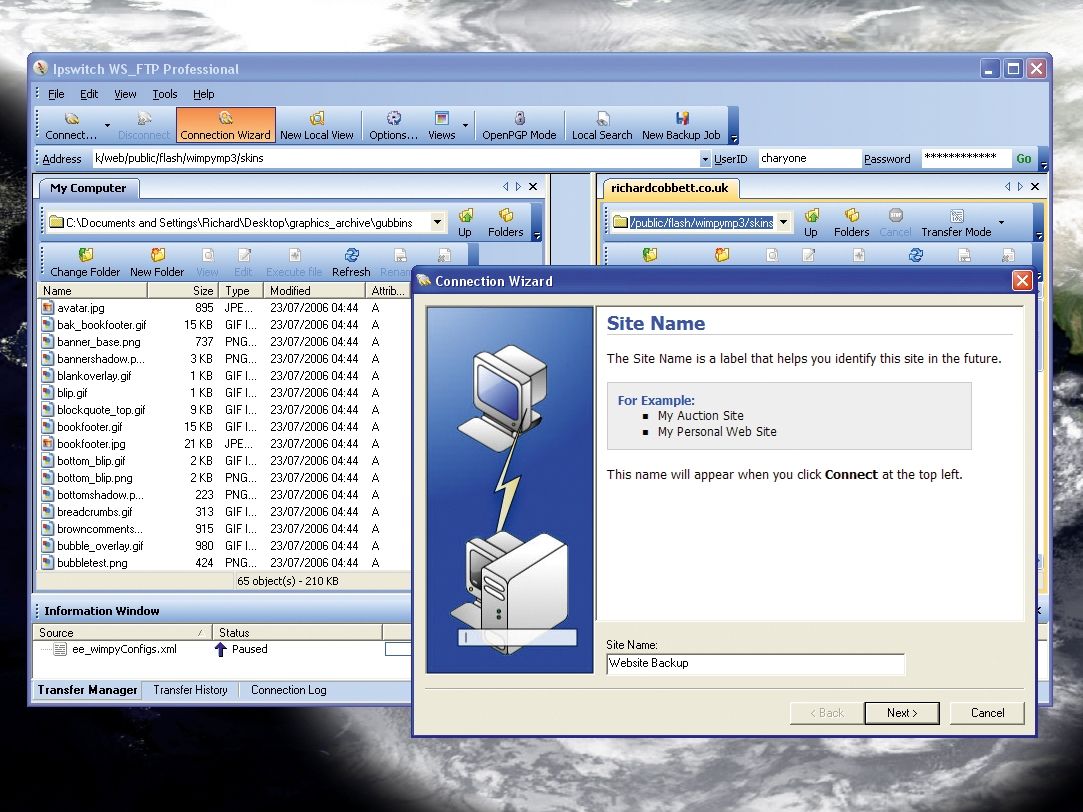Close the My Computer pane
Screen dimensions: 1083x812
[533, 186]
